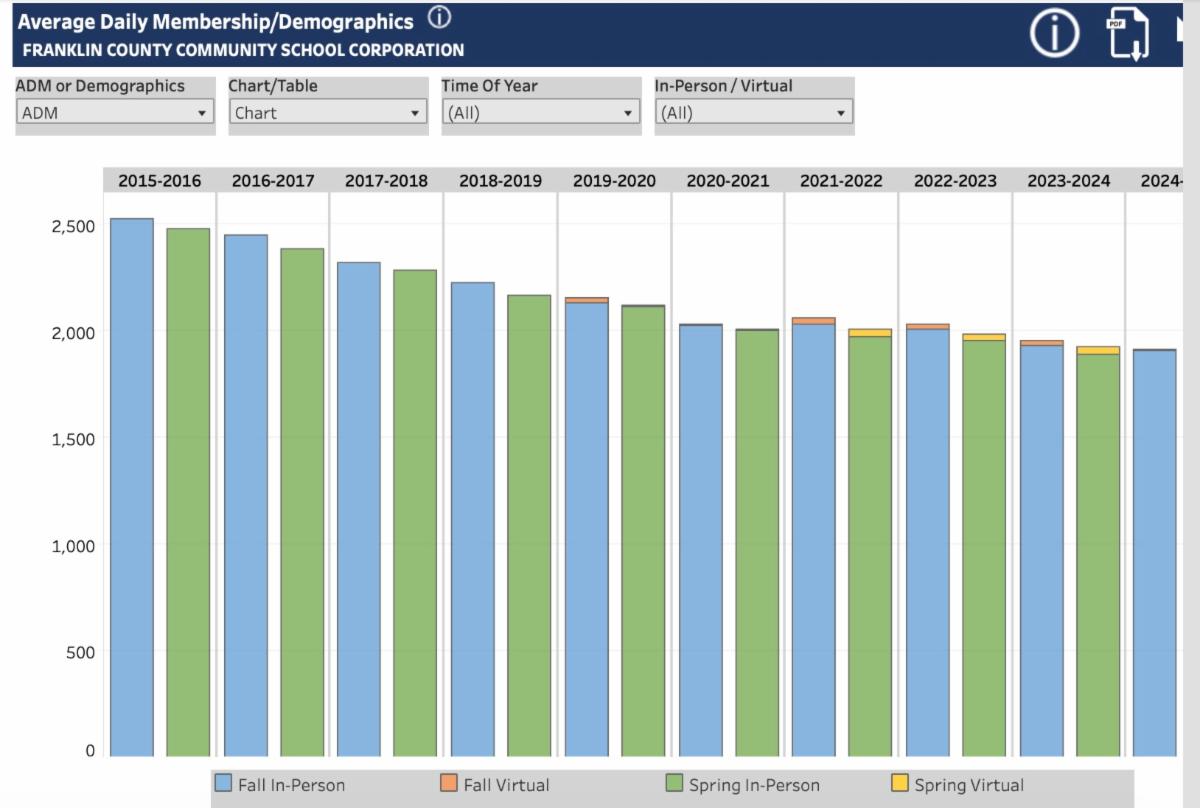Click the 1,500 y-axis label
Viewport: 1200px width, 808px height.
point(73,438)
